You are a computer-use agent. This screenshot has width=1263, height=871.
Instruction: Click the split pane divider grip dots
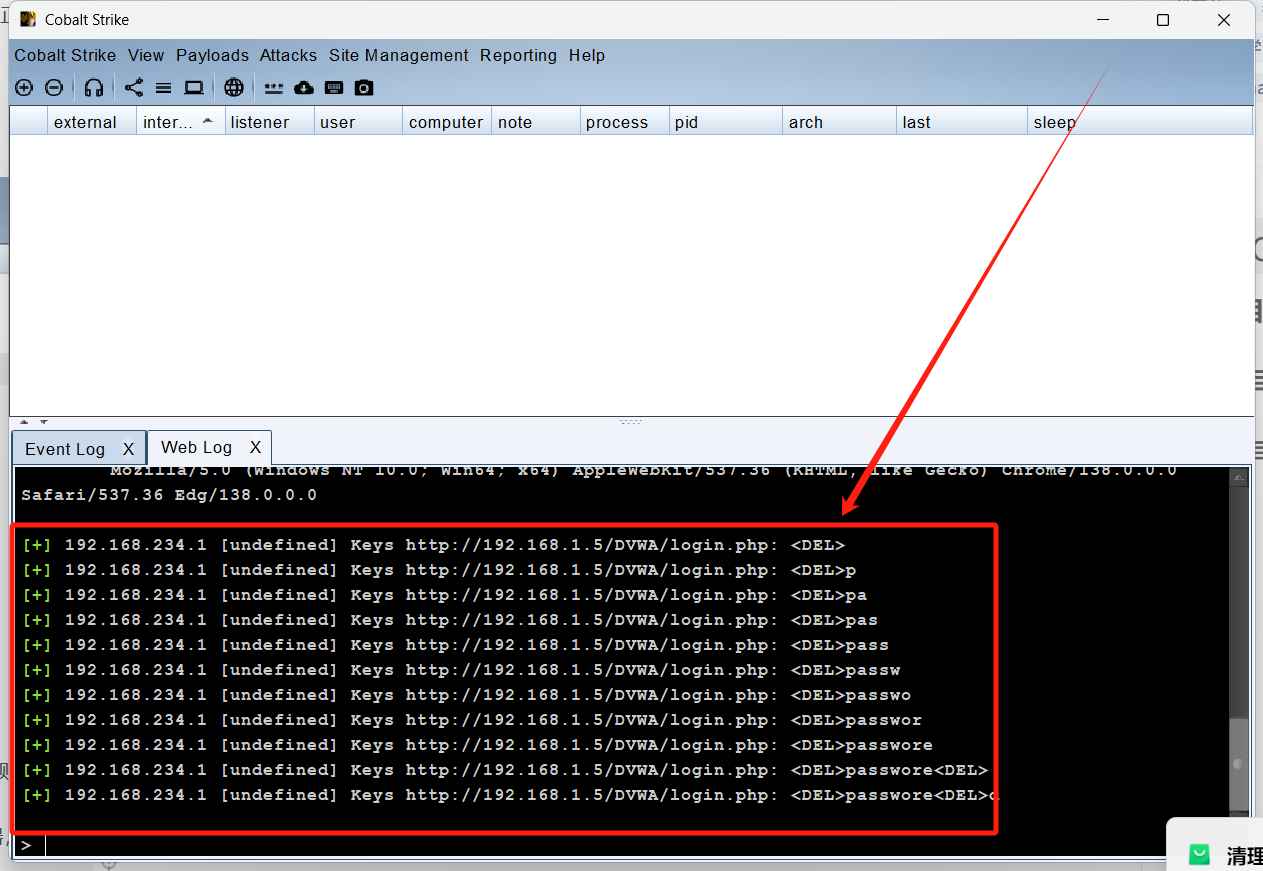tap(631, 422)
